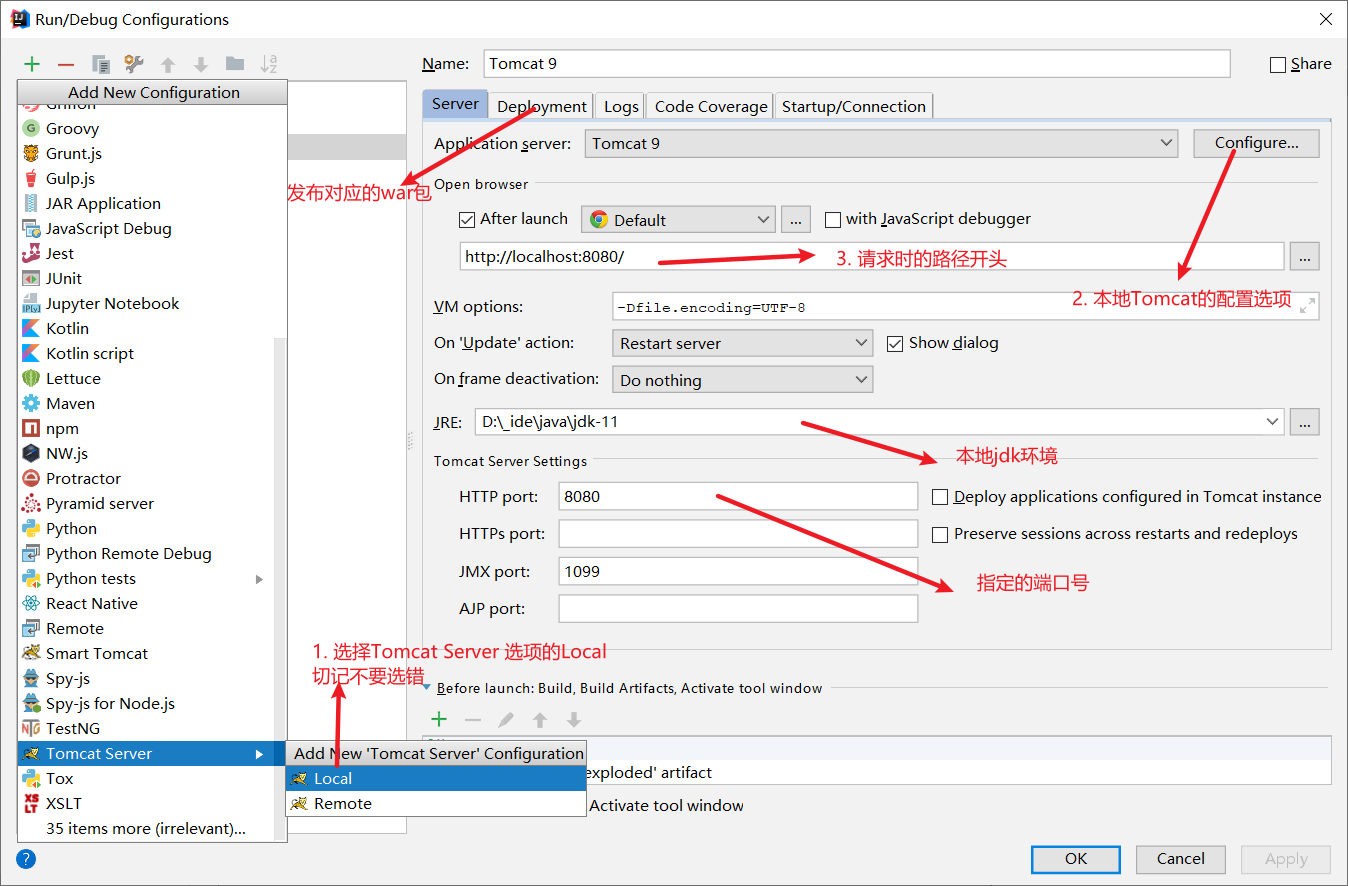This screenshot has width=1348, height=886.
Task: Click the Python icon in list
Action: pyautogui.click(x=31, y=528)
